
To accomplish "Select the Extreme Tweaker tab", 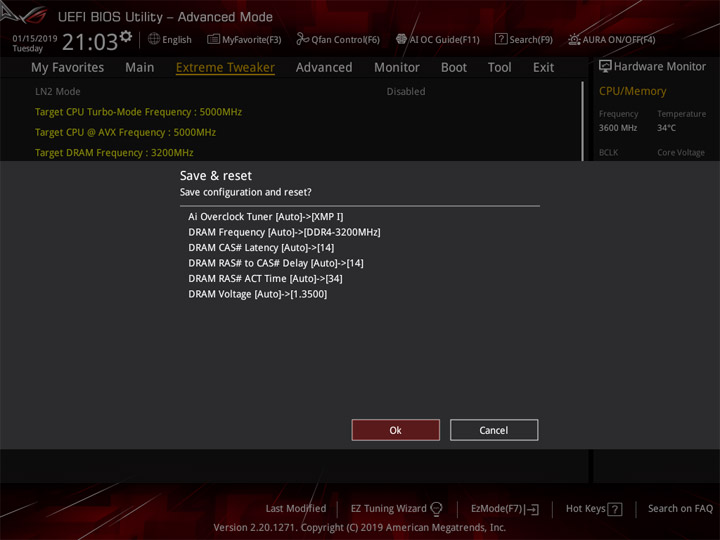I will coord(225,68).
